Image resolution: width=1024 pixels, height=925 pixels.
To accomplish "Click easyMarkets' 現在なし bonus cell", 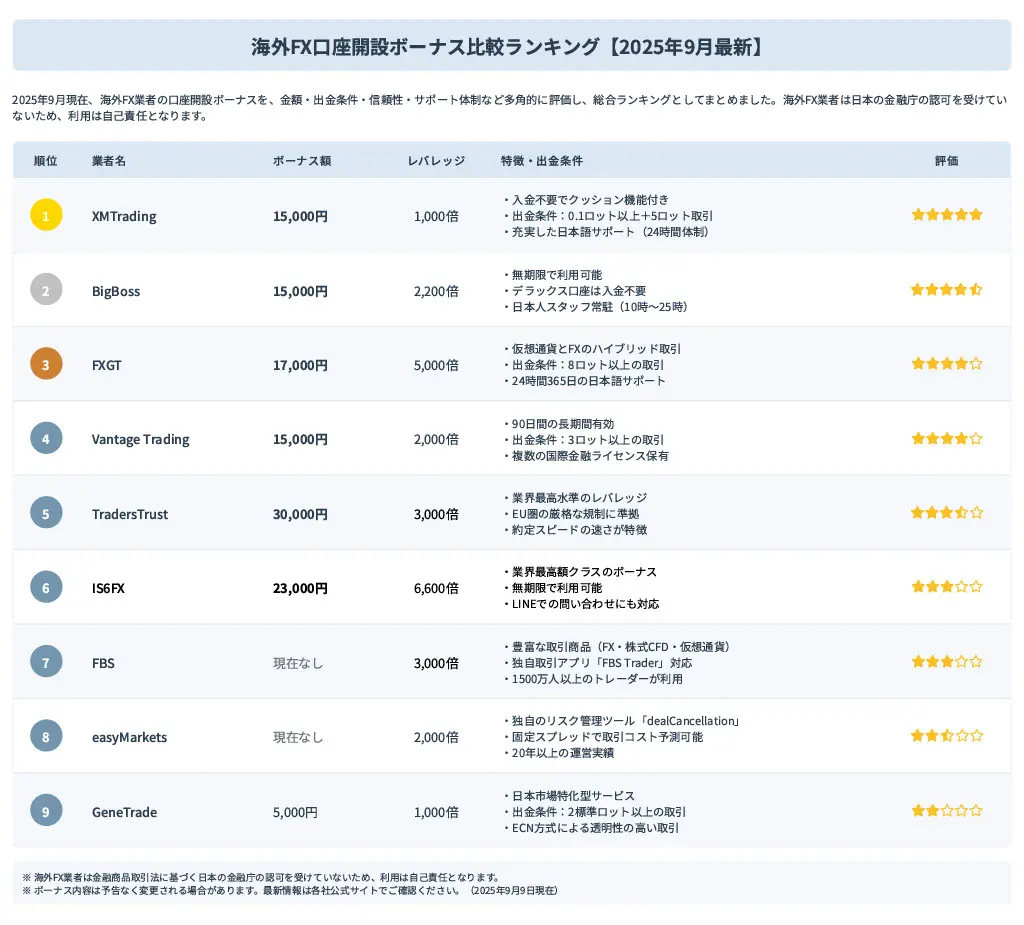I will pyautogui.click(x=298, y=738).
